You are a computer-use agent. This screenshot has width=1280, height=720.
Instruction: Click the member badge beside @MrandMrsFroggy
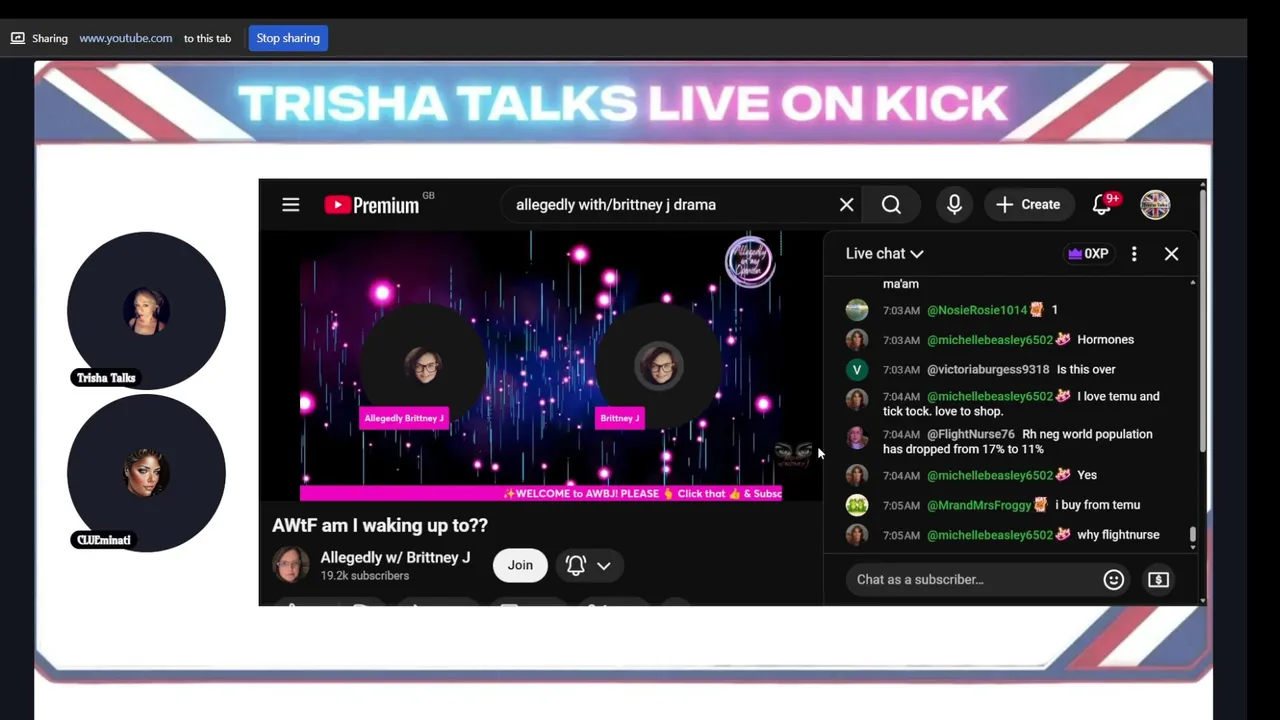tap(1040, 505)
